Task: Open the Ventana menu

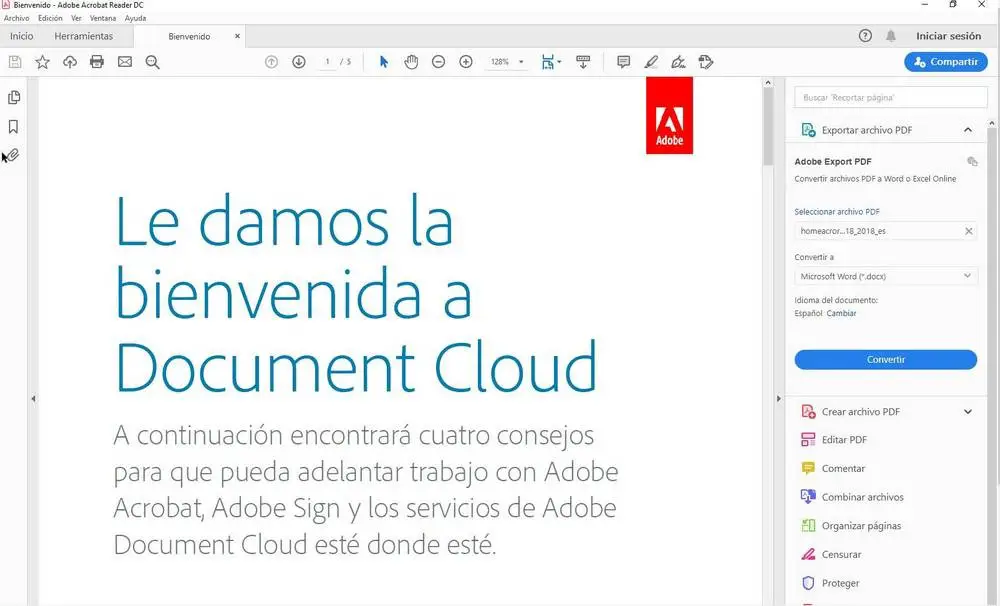Action: [x=103, y=18]
